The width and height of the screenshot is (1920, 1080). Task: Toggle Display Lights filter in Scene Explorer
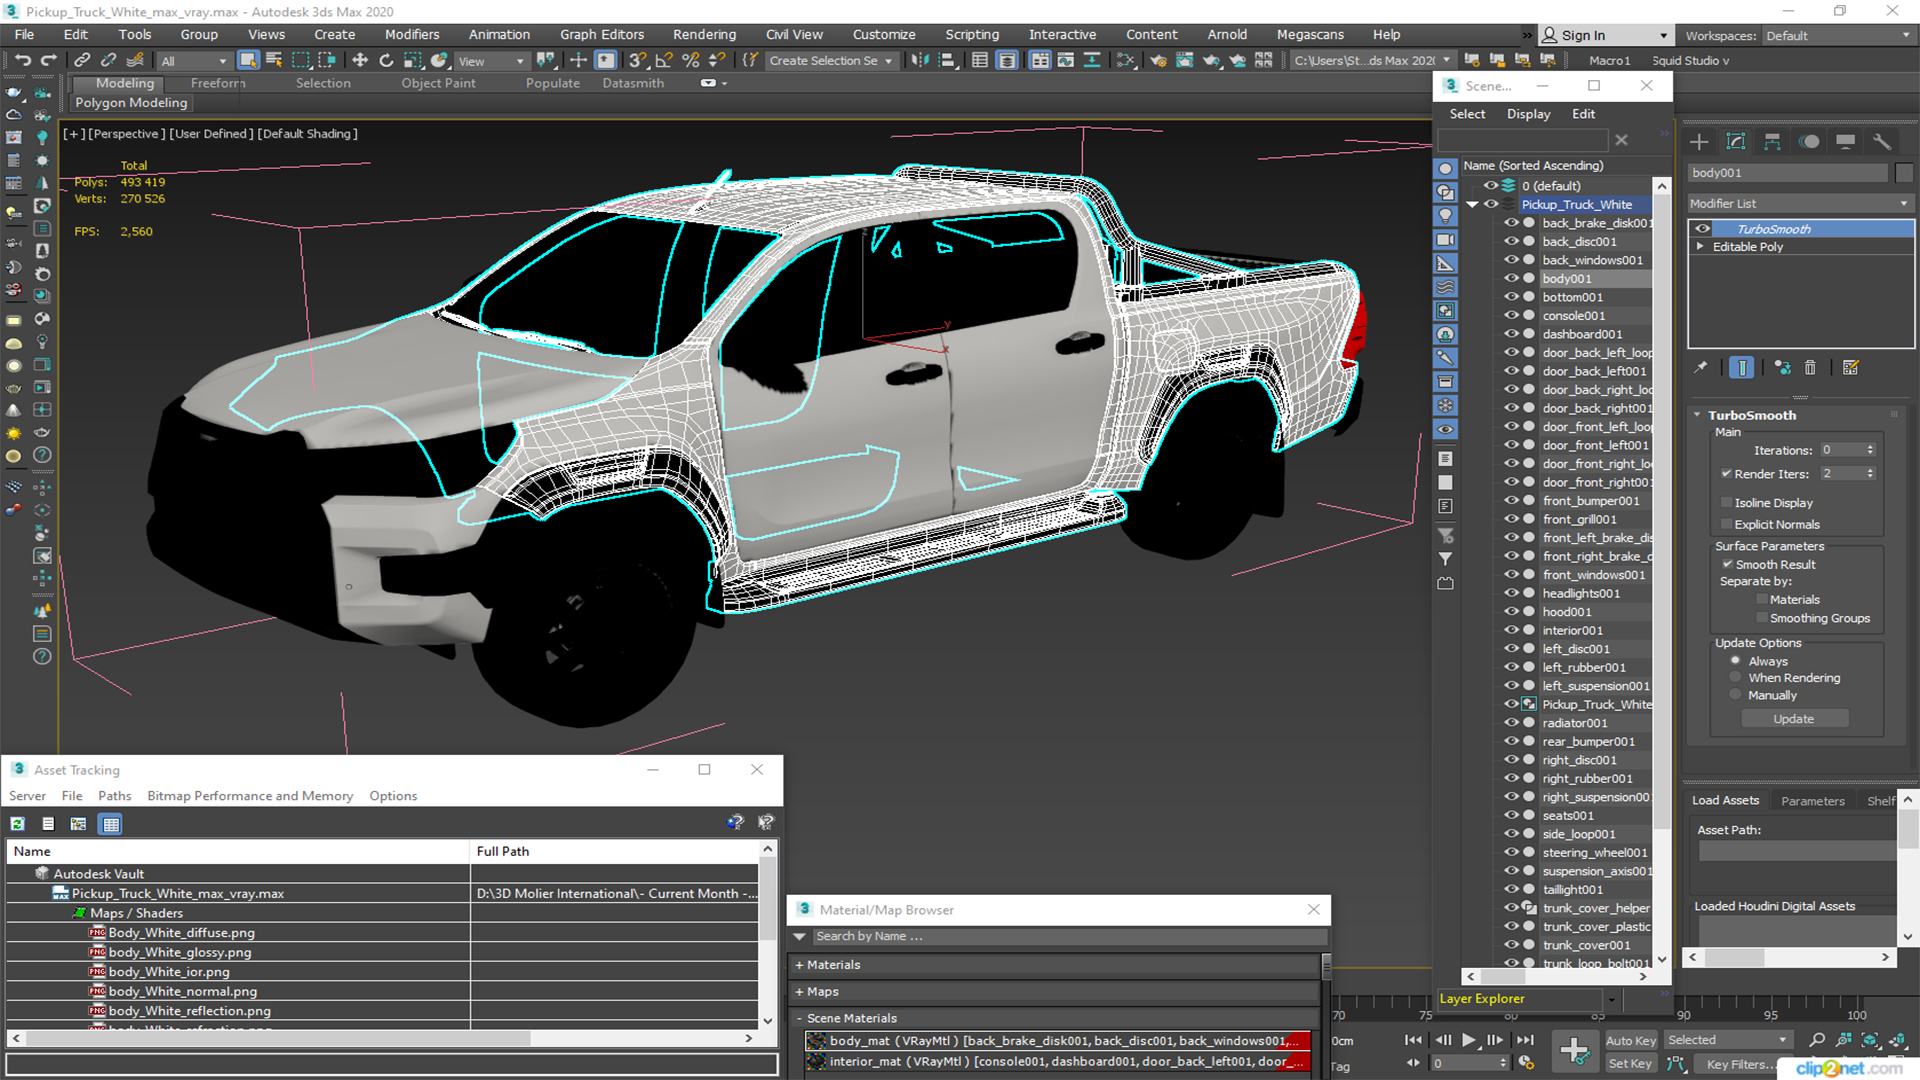pos(1445,216)
